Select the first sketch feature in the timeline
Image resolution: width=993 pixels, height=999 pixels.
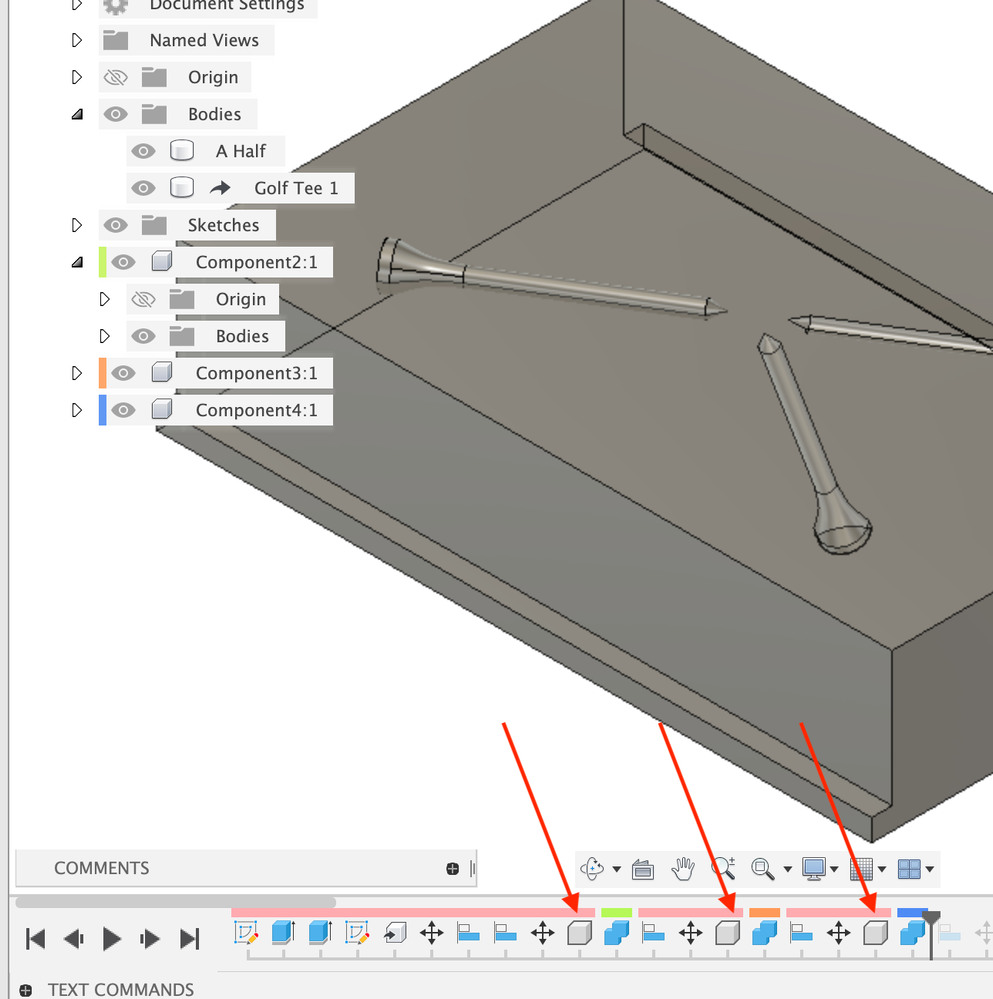pos(246,934)
